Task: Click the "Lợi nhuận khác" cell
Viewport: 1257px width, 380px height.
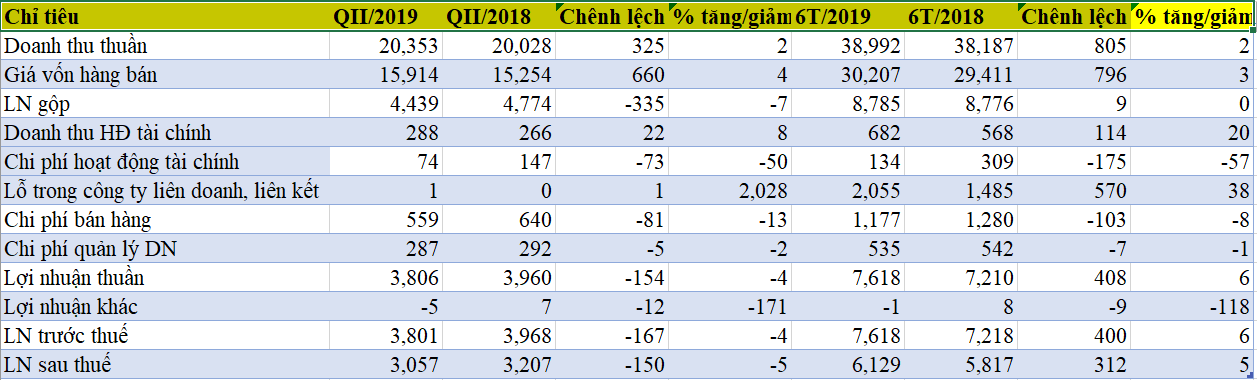Action: (166, 306)
